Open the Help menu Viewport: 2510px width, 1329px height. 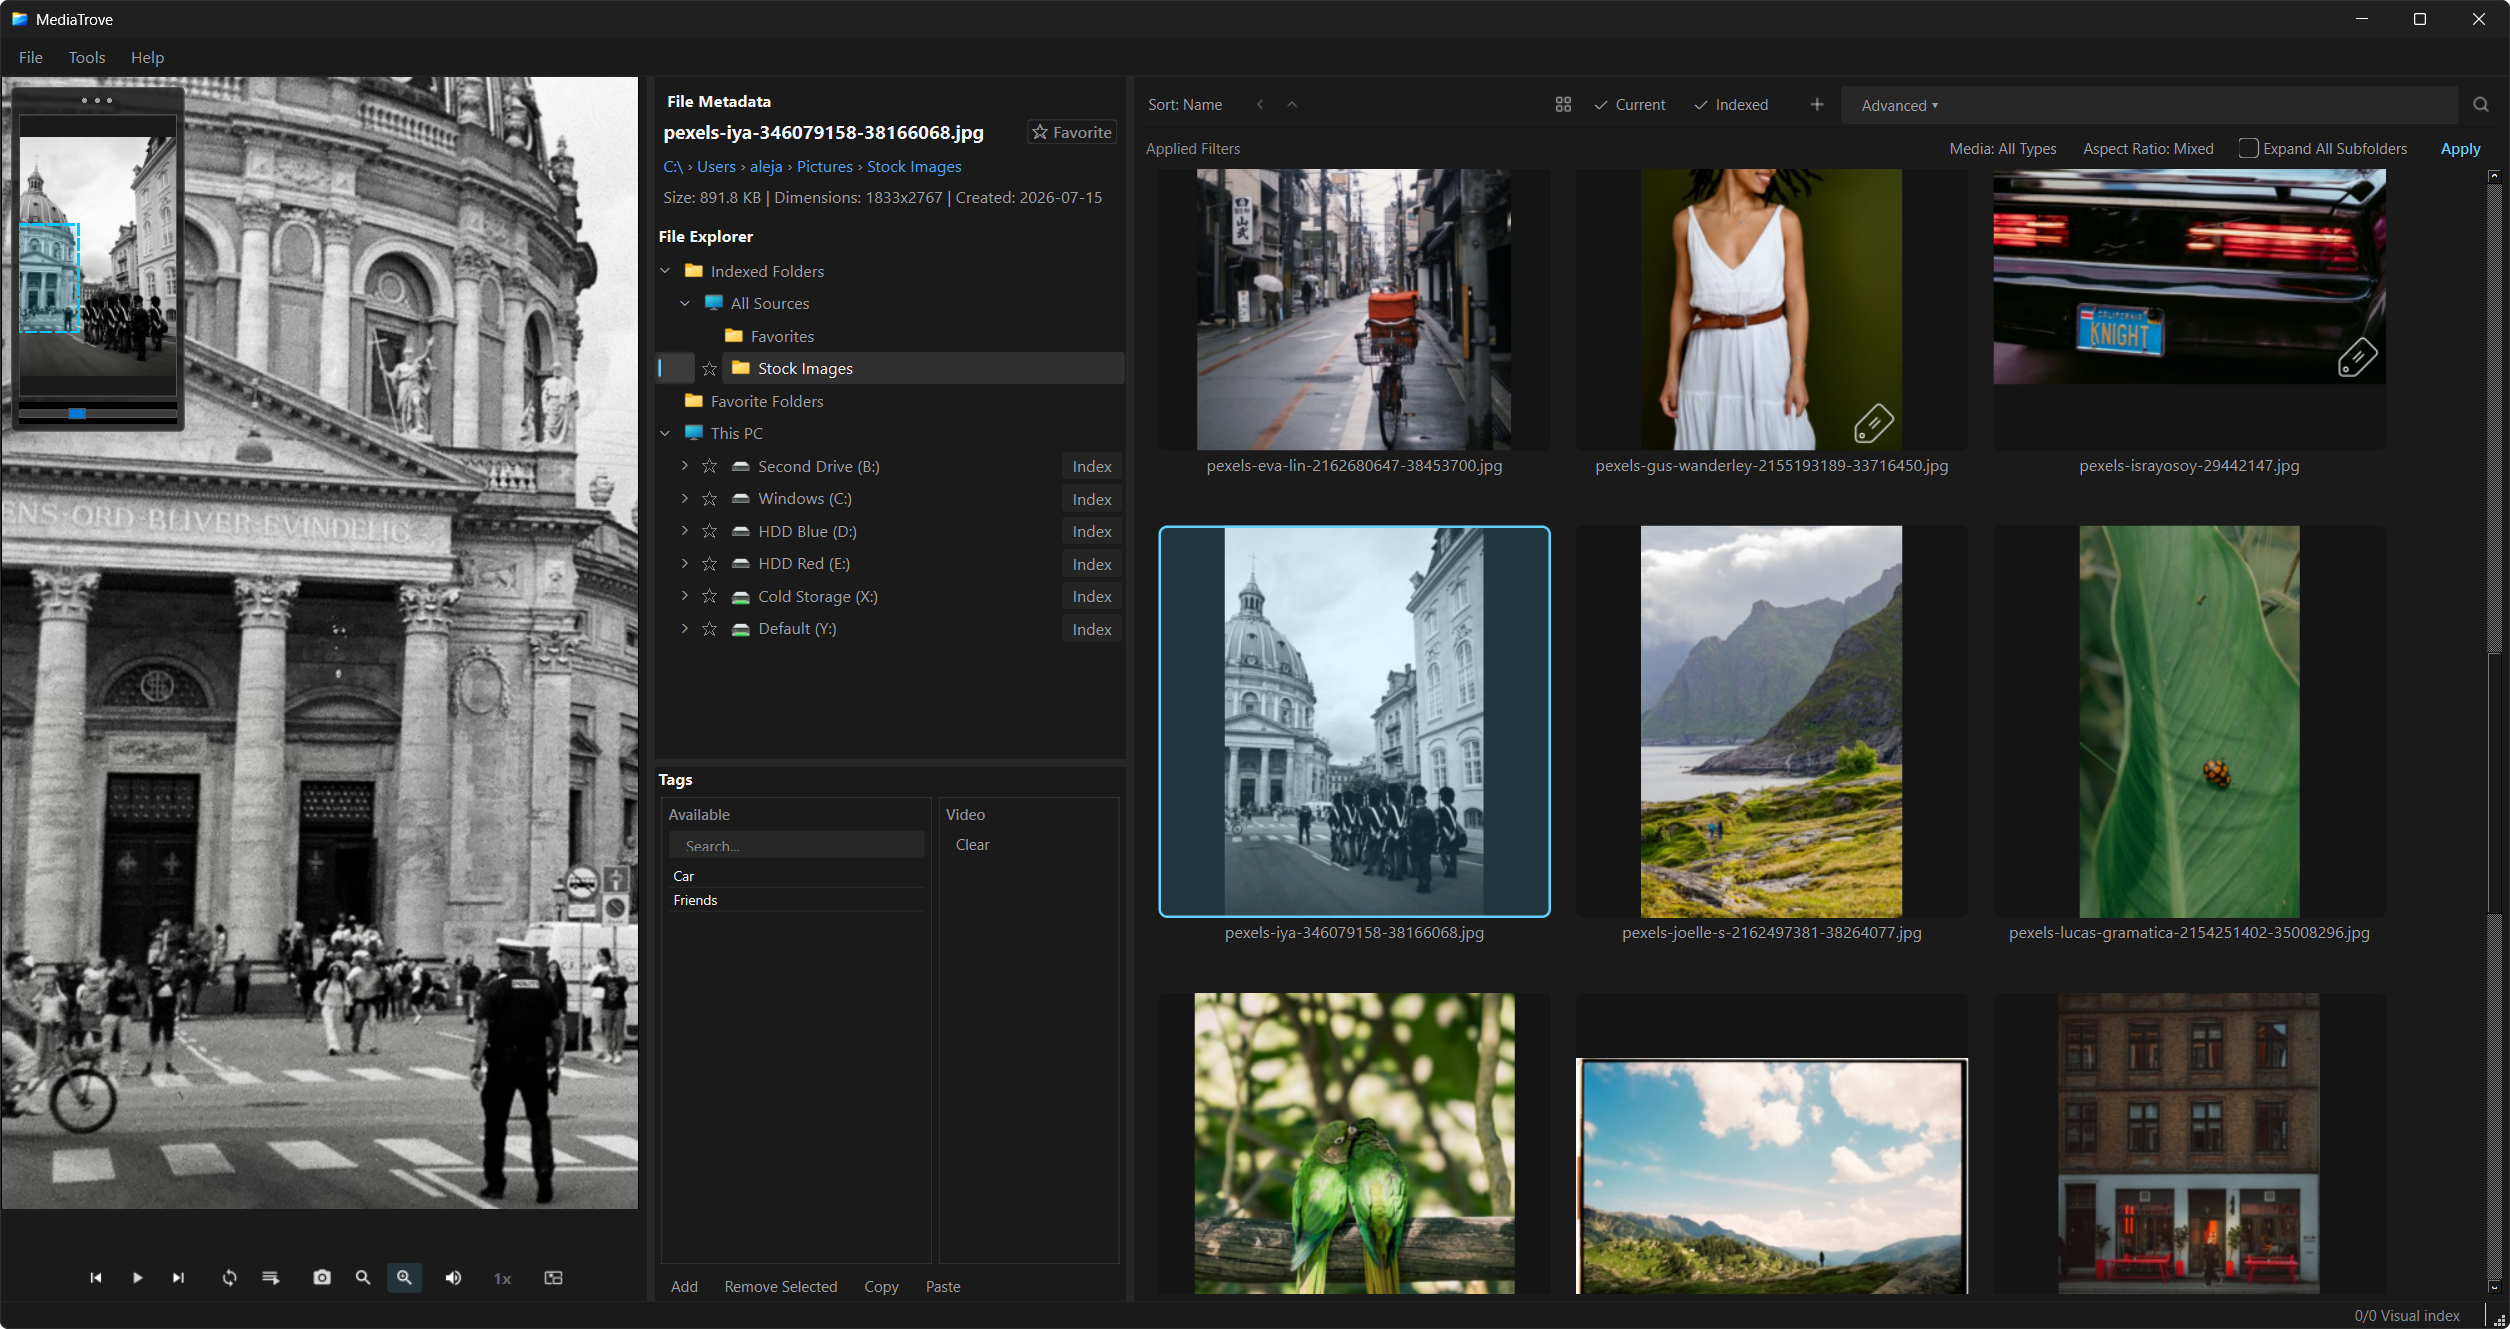(147, 57)
